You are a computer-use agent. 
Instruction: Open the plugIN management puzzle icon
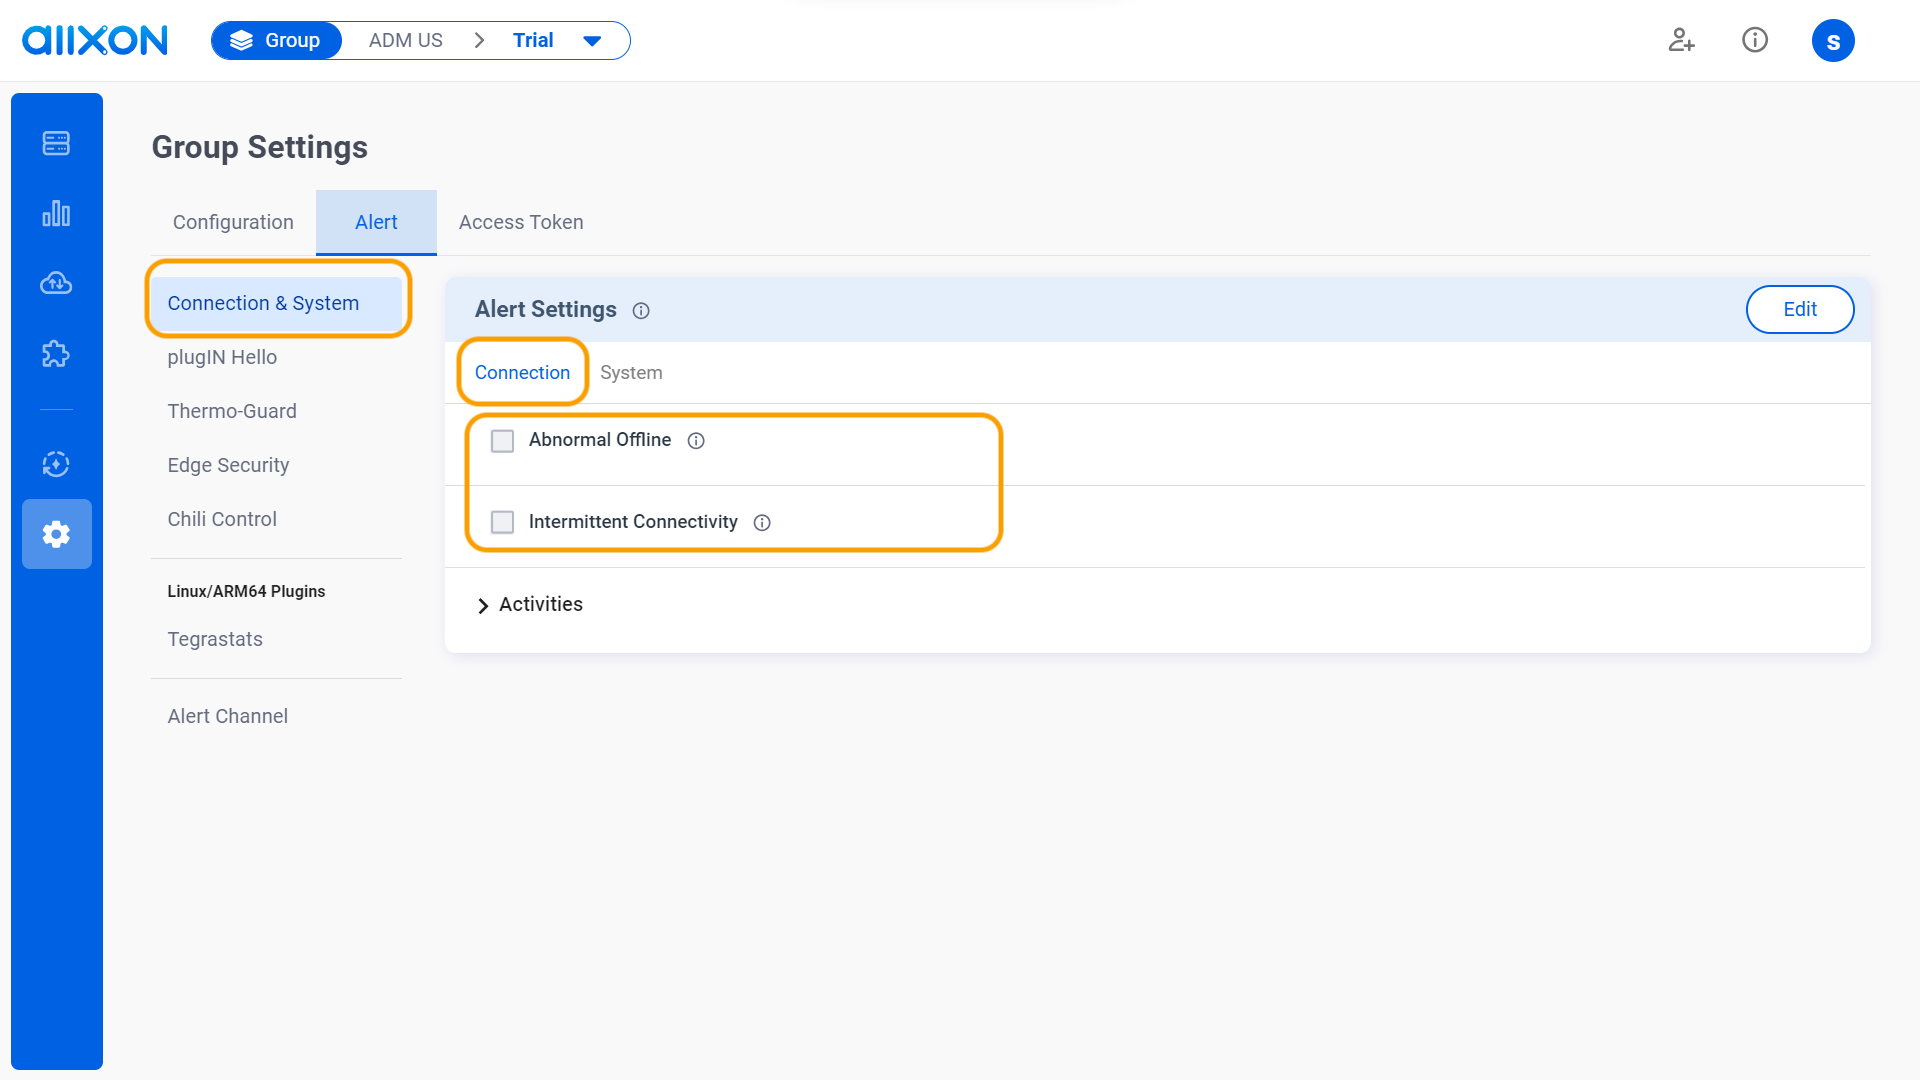(56, 353)
